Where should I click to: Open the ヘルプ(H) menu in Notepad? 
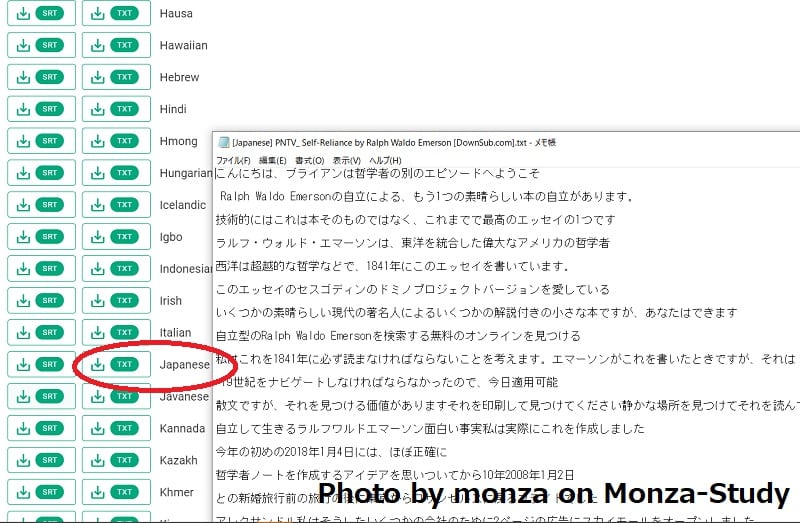click(385, 160)
